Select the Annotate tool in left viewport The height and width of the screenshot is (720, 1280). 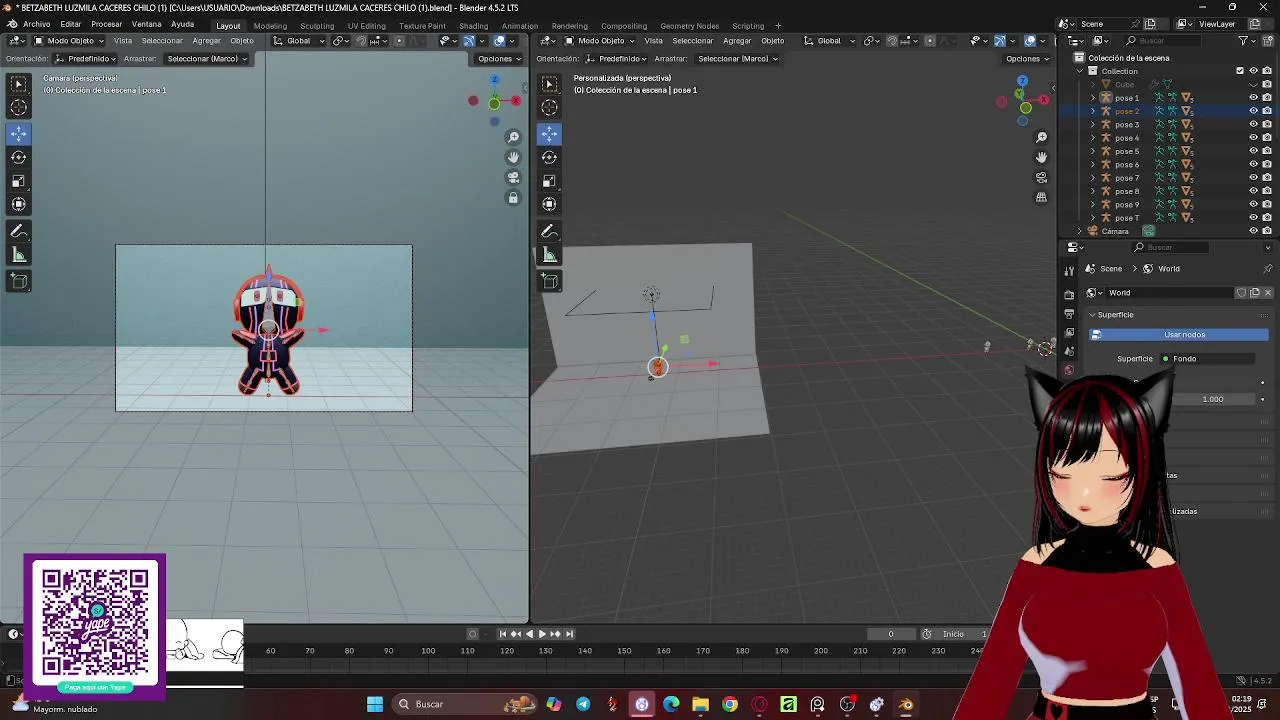(19, 231)
